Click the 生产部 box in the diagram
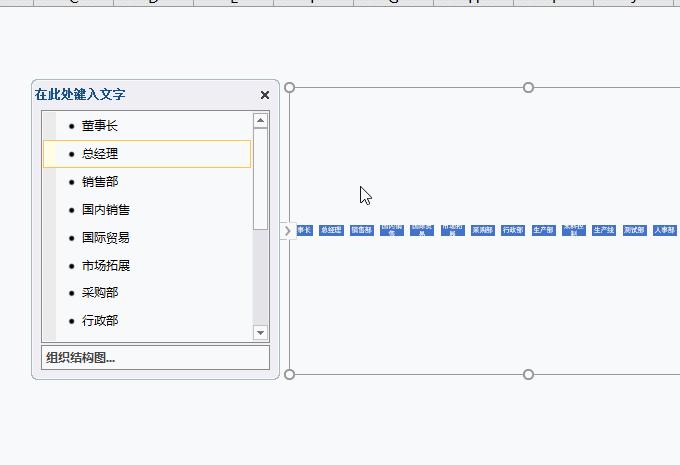680x465 pixels. coord(543,230)
